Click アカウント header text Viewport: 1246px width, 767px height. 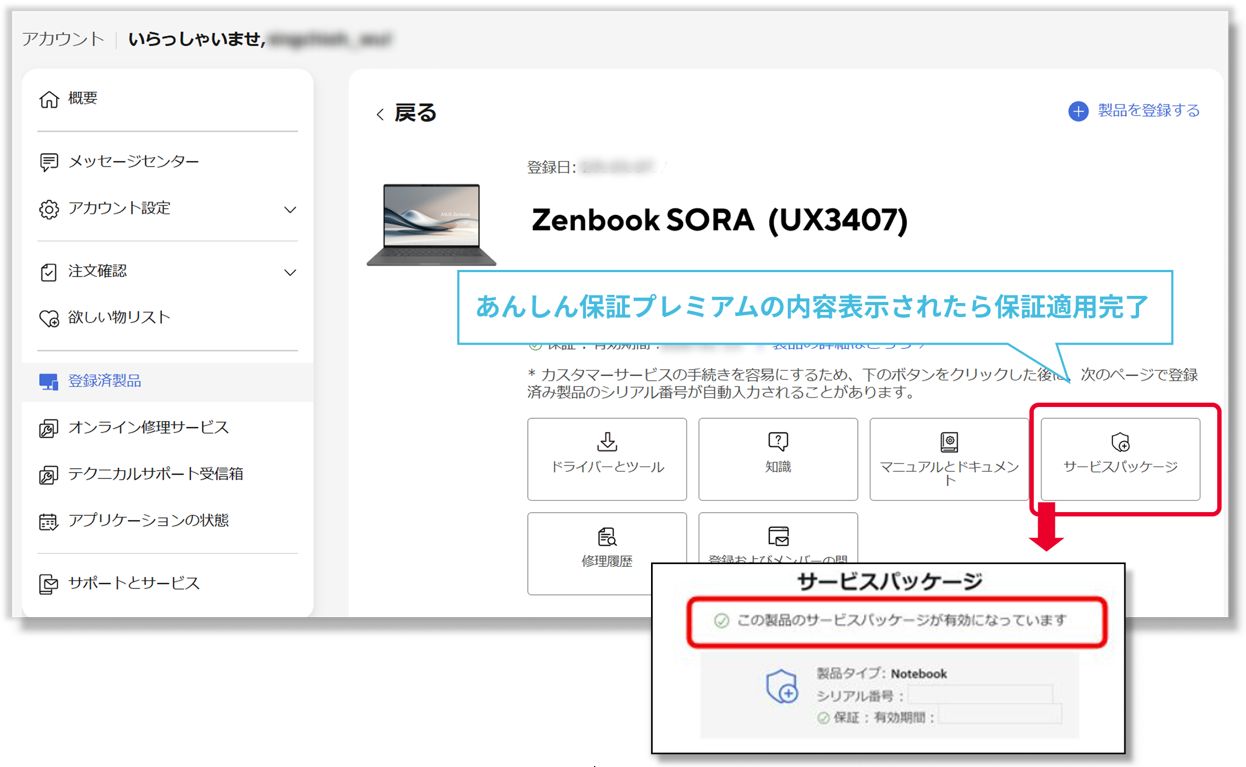pyautogui.click(x=63, y=39)
